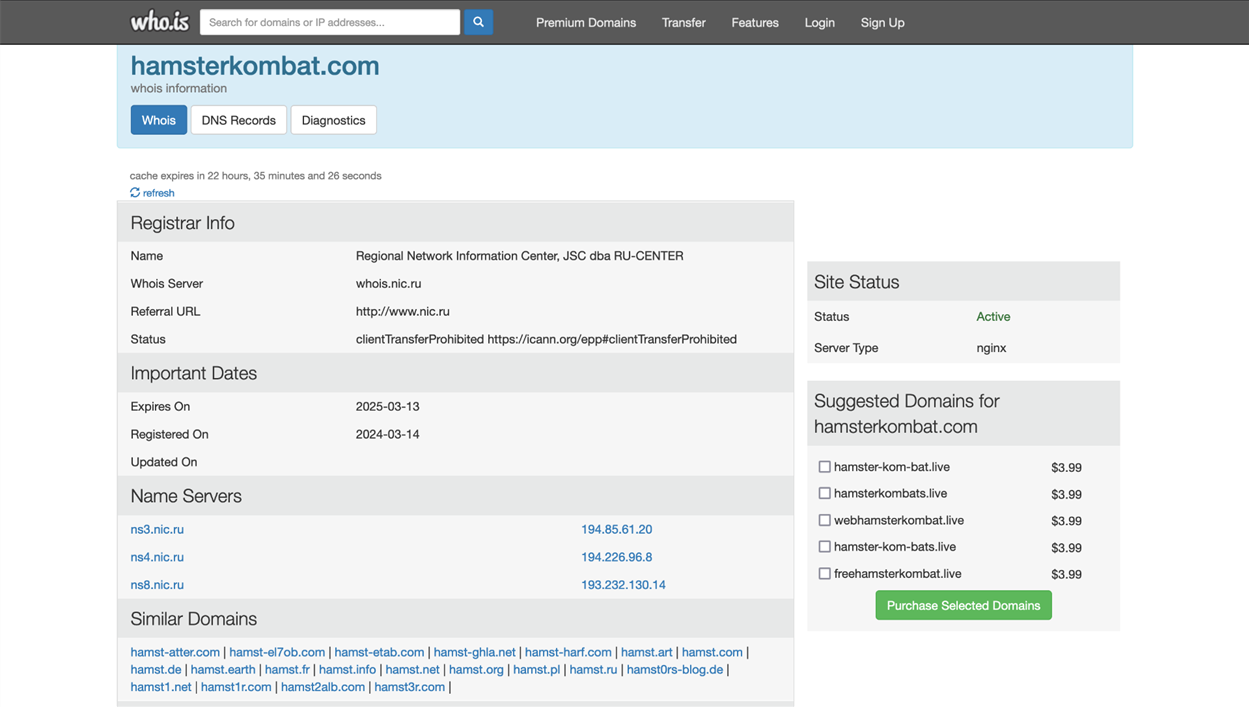This screenshot has width=1249, height=707.
Task: Open similar domain hamst.de
Action: (156, 670)
